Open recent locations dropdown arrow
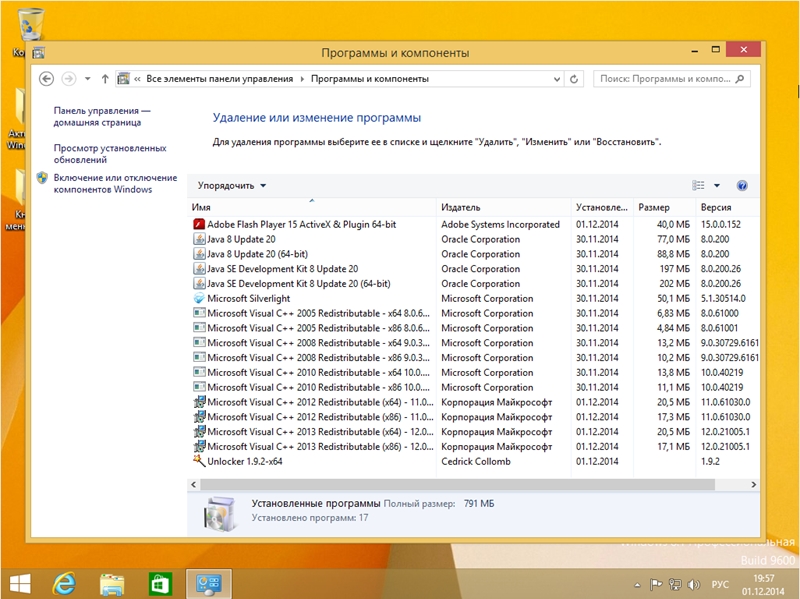This screenshot has height=599, width=800. pos(88,79)
